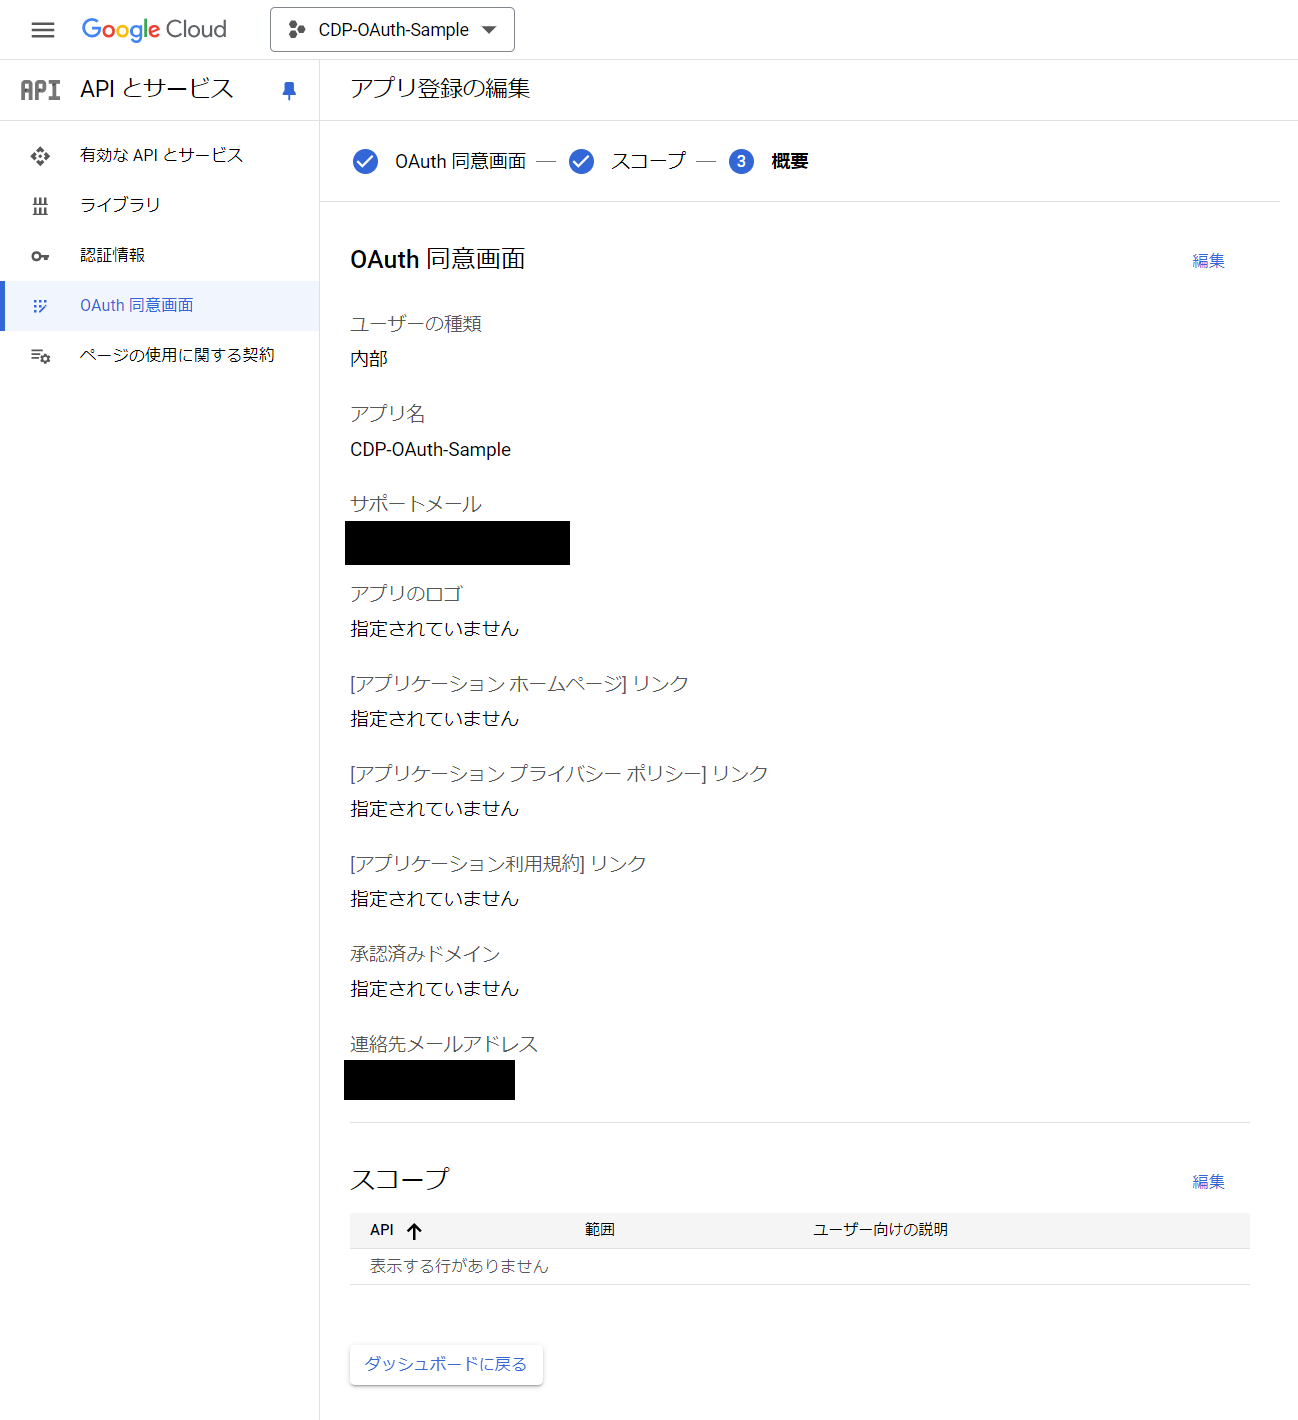Toggle the blue pin icon
This screenshot has height=1420, width=1298.
(289, 91)
